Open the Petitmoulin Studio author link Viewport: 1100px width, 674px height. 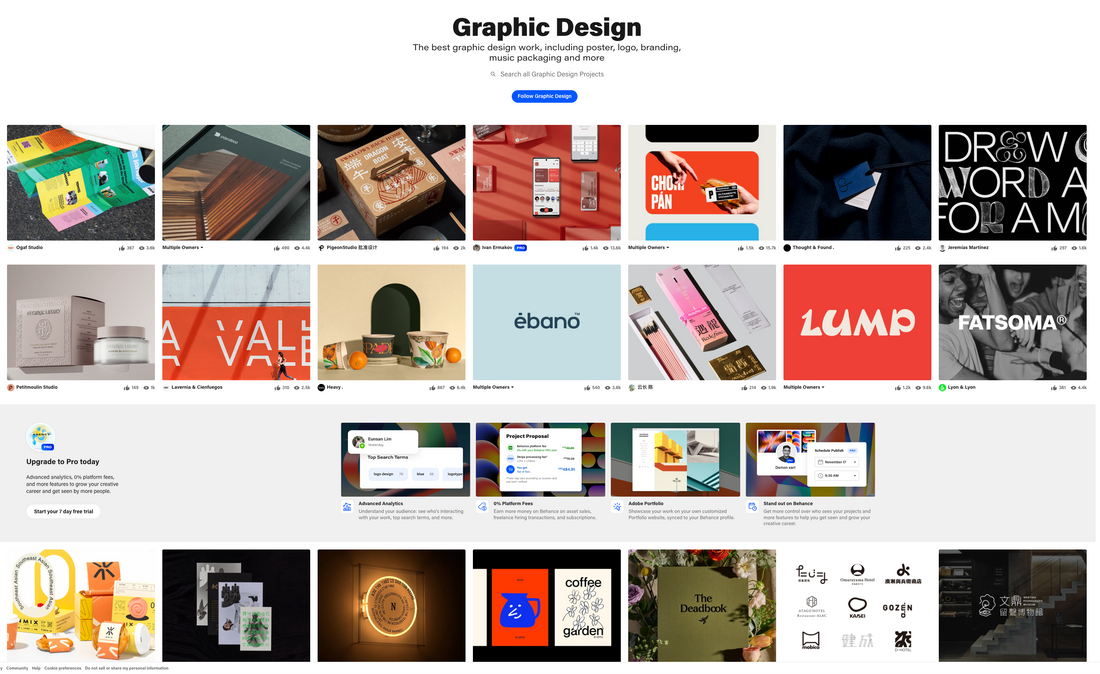[x=36, y=387]
